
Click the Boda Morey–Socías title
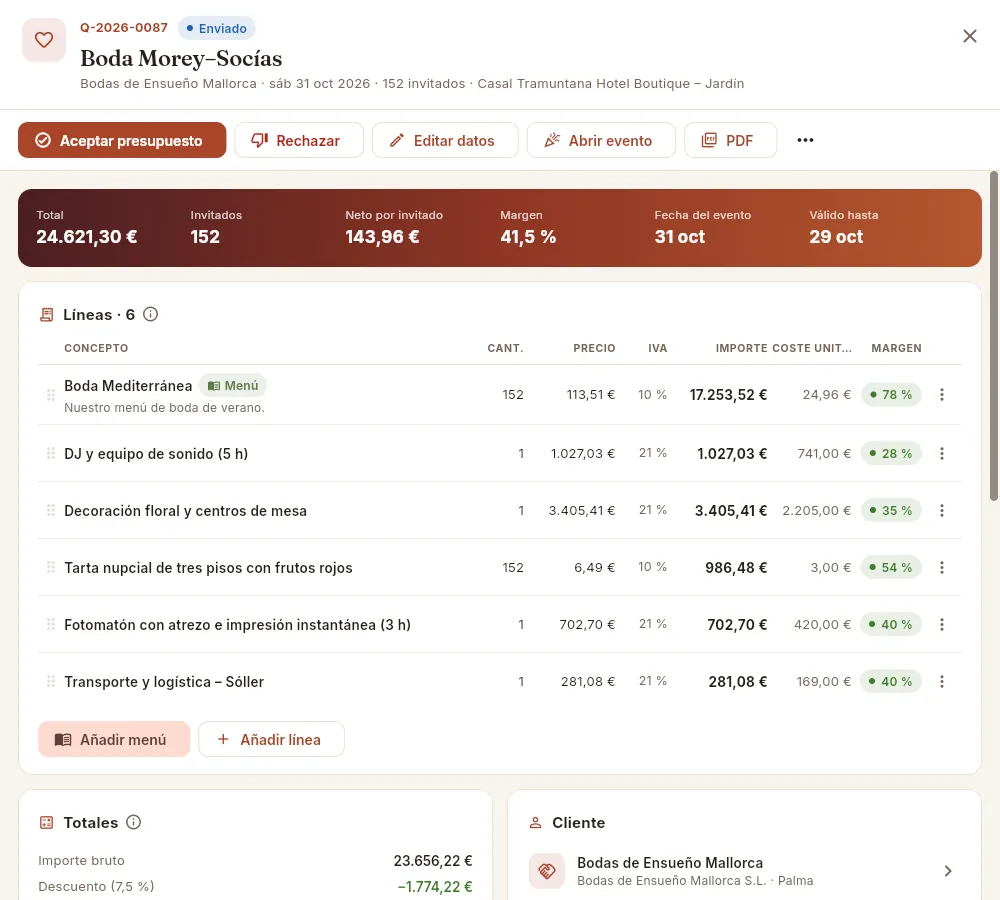pyautogui.click(x=181, y=59)
